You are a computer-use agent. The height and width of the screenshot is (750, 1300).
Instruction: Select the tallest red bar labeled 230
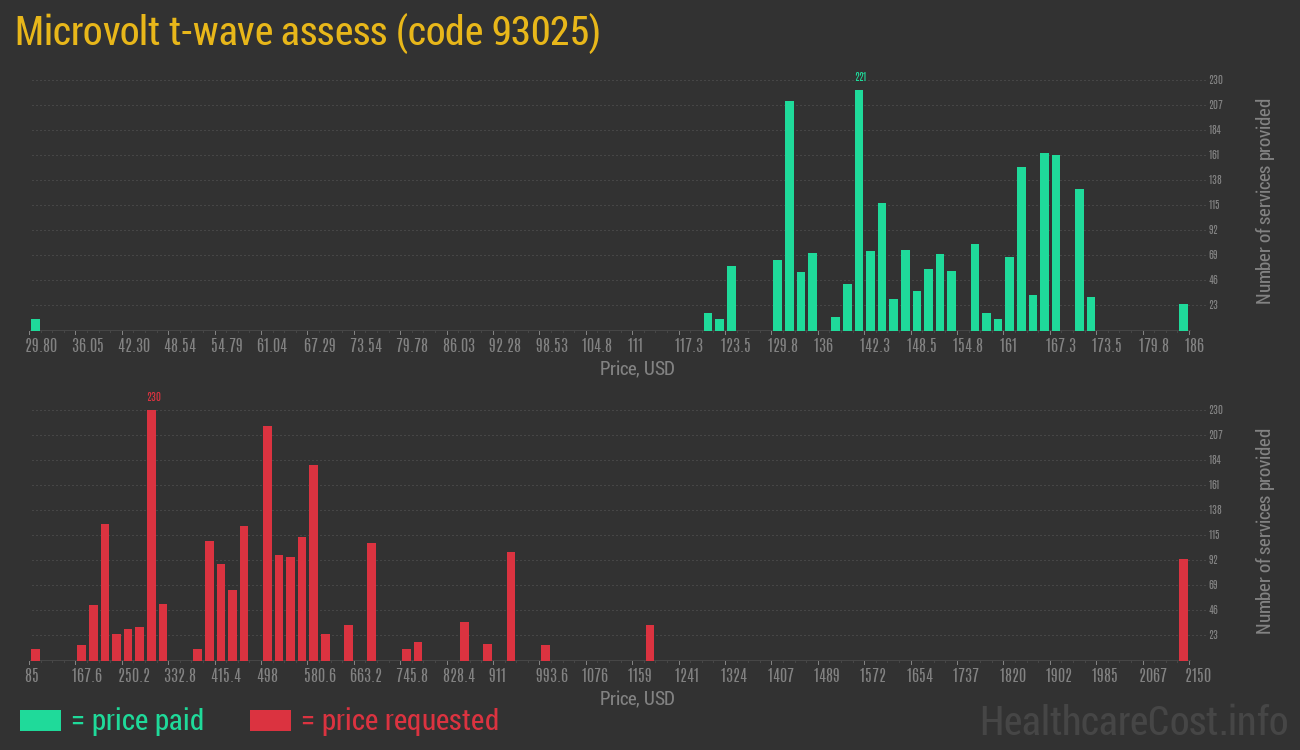pyautogui.click(x=151, y=535)
